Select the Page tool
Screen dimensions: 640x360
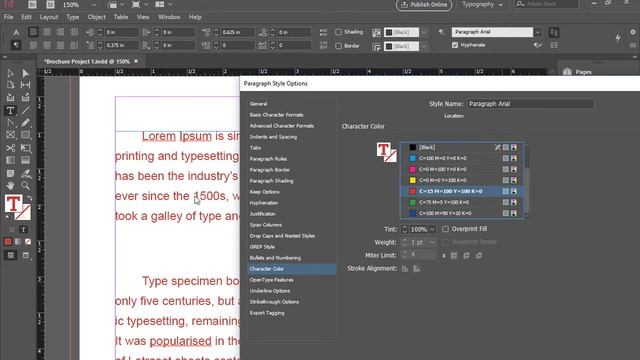10,85
